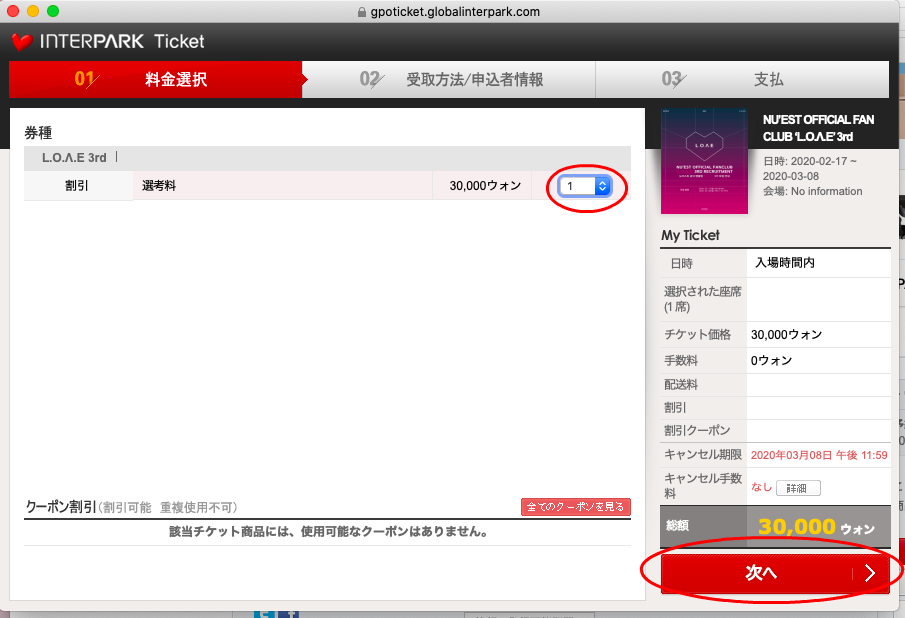Select the 01 料金選択 step tab
Image resolution: width=905 pixels, height=618 pixels.
pyautogui.click(x=155, y=79)
